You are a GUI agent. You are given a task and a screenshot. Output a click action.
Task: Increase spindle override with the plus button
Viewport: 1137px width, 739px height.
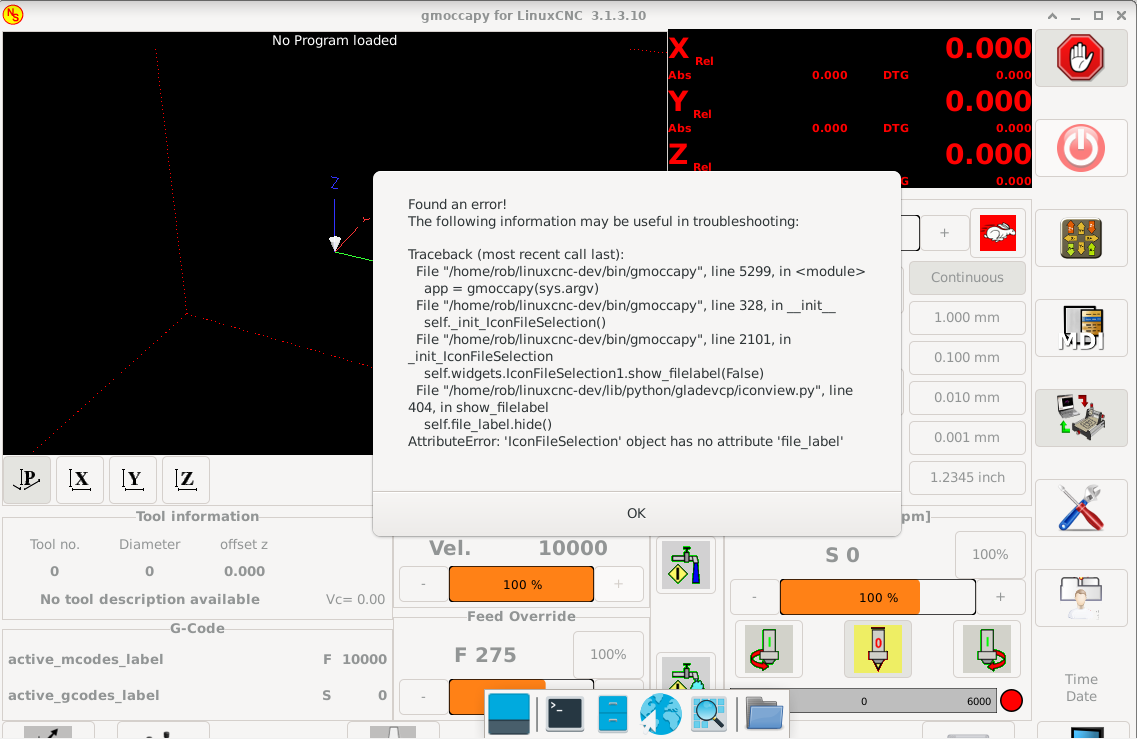coord(1001,598)
